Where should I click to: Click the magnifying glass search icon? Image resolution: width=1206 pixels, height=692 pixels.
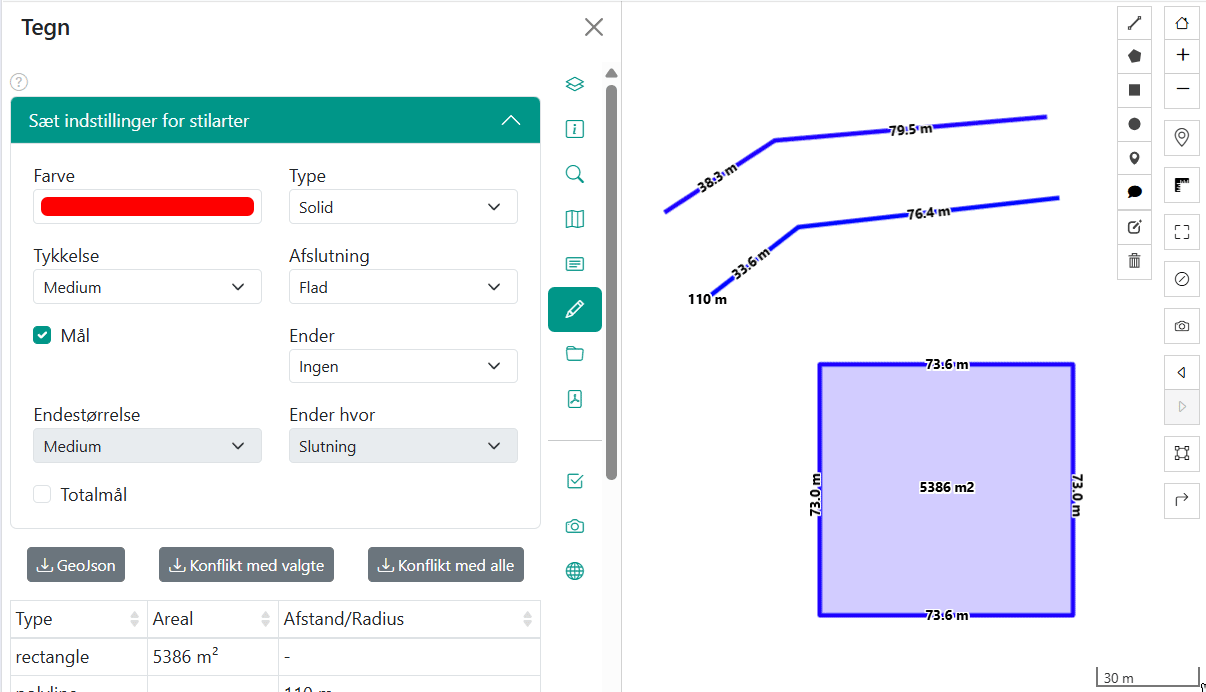(x=574, y=174)
